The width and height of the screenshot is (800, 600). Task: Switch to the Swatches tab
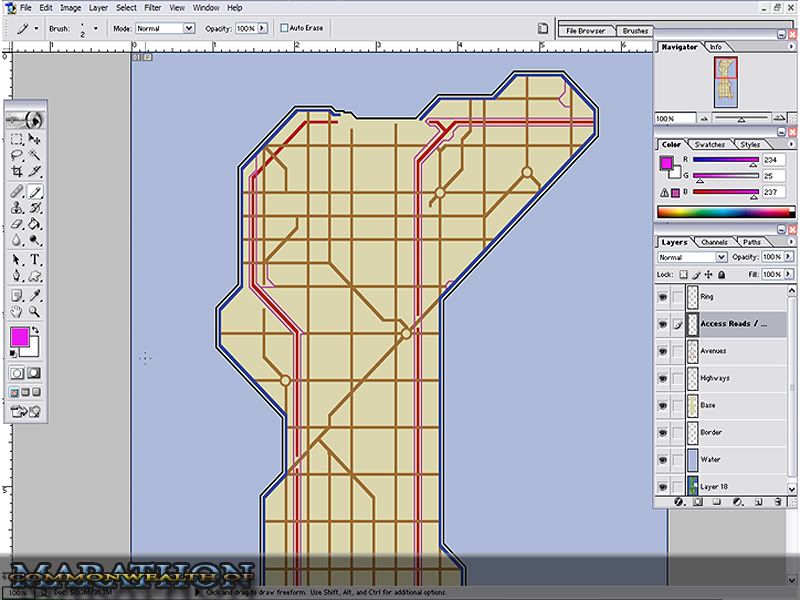coord(707,145)
